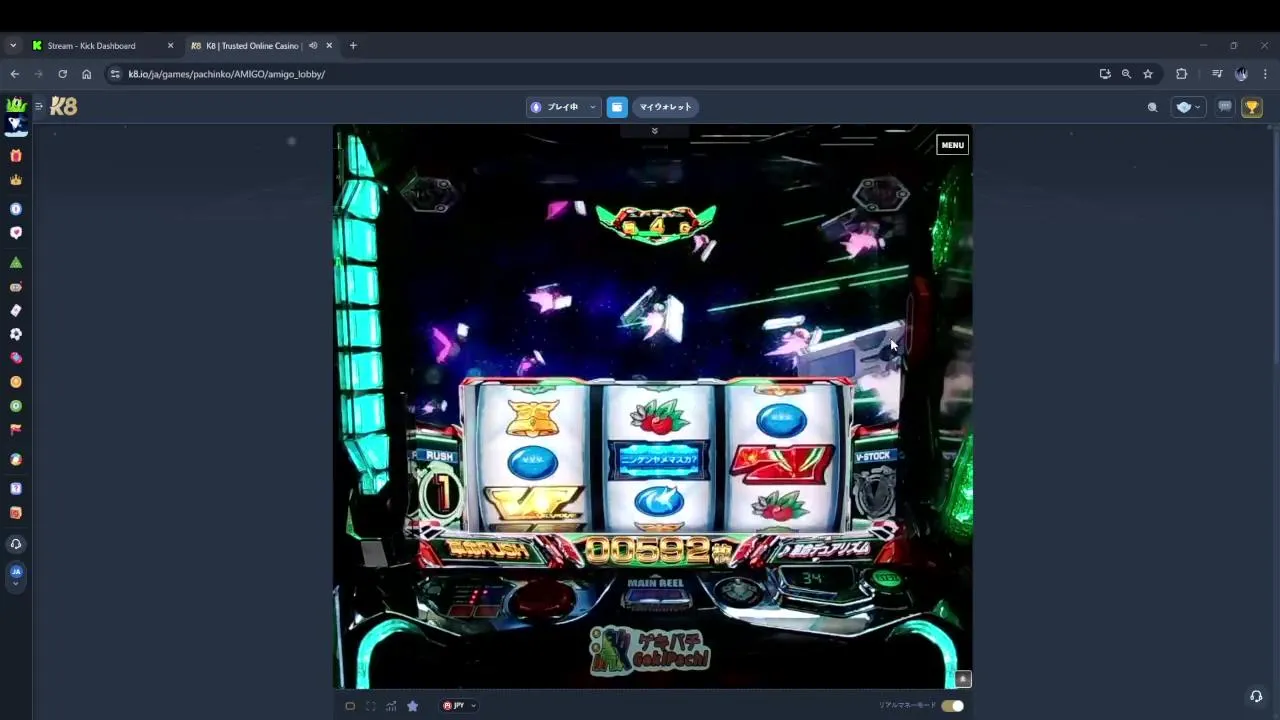Collapse the game header with double chevron

[x=654, y=131]
